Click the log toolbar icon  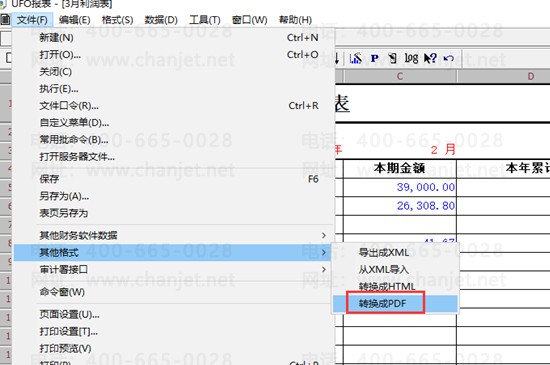411,58
